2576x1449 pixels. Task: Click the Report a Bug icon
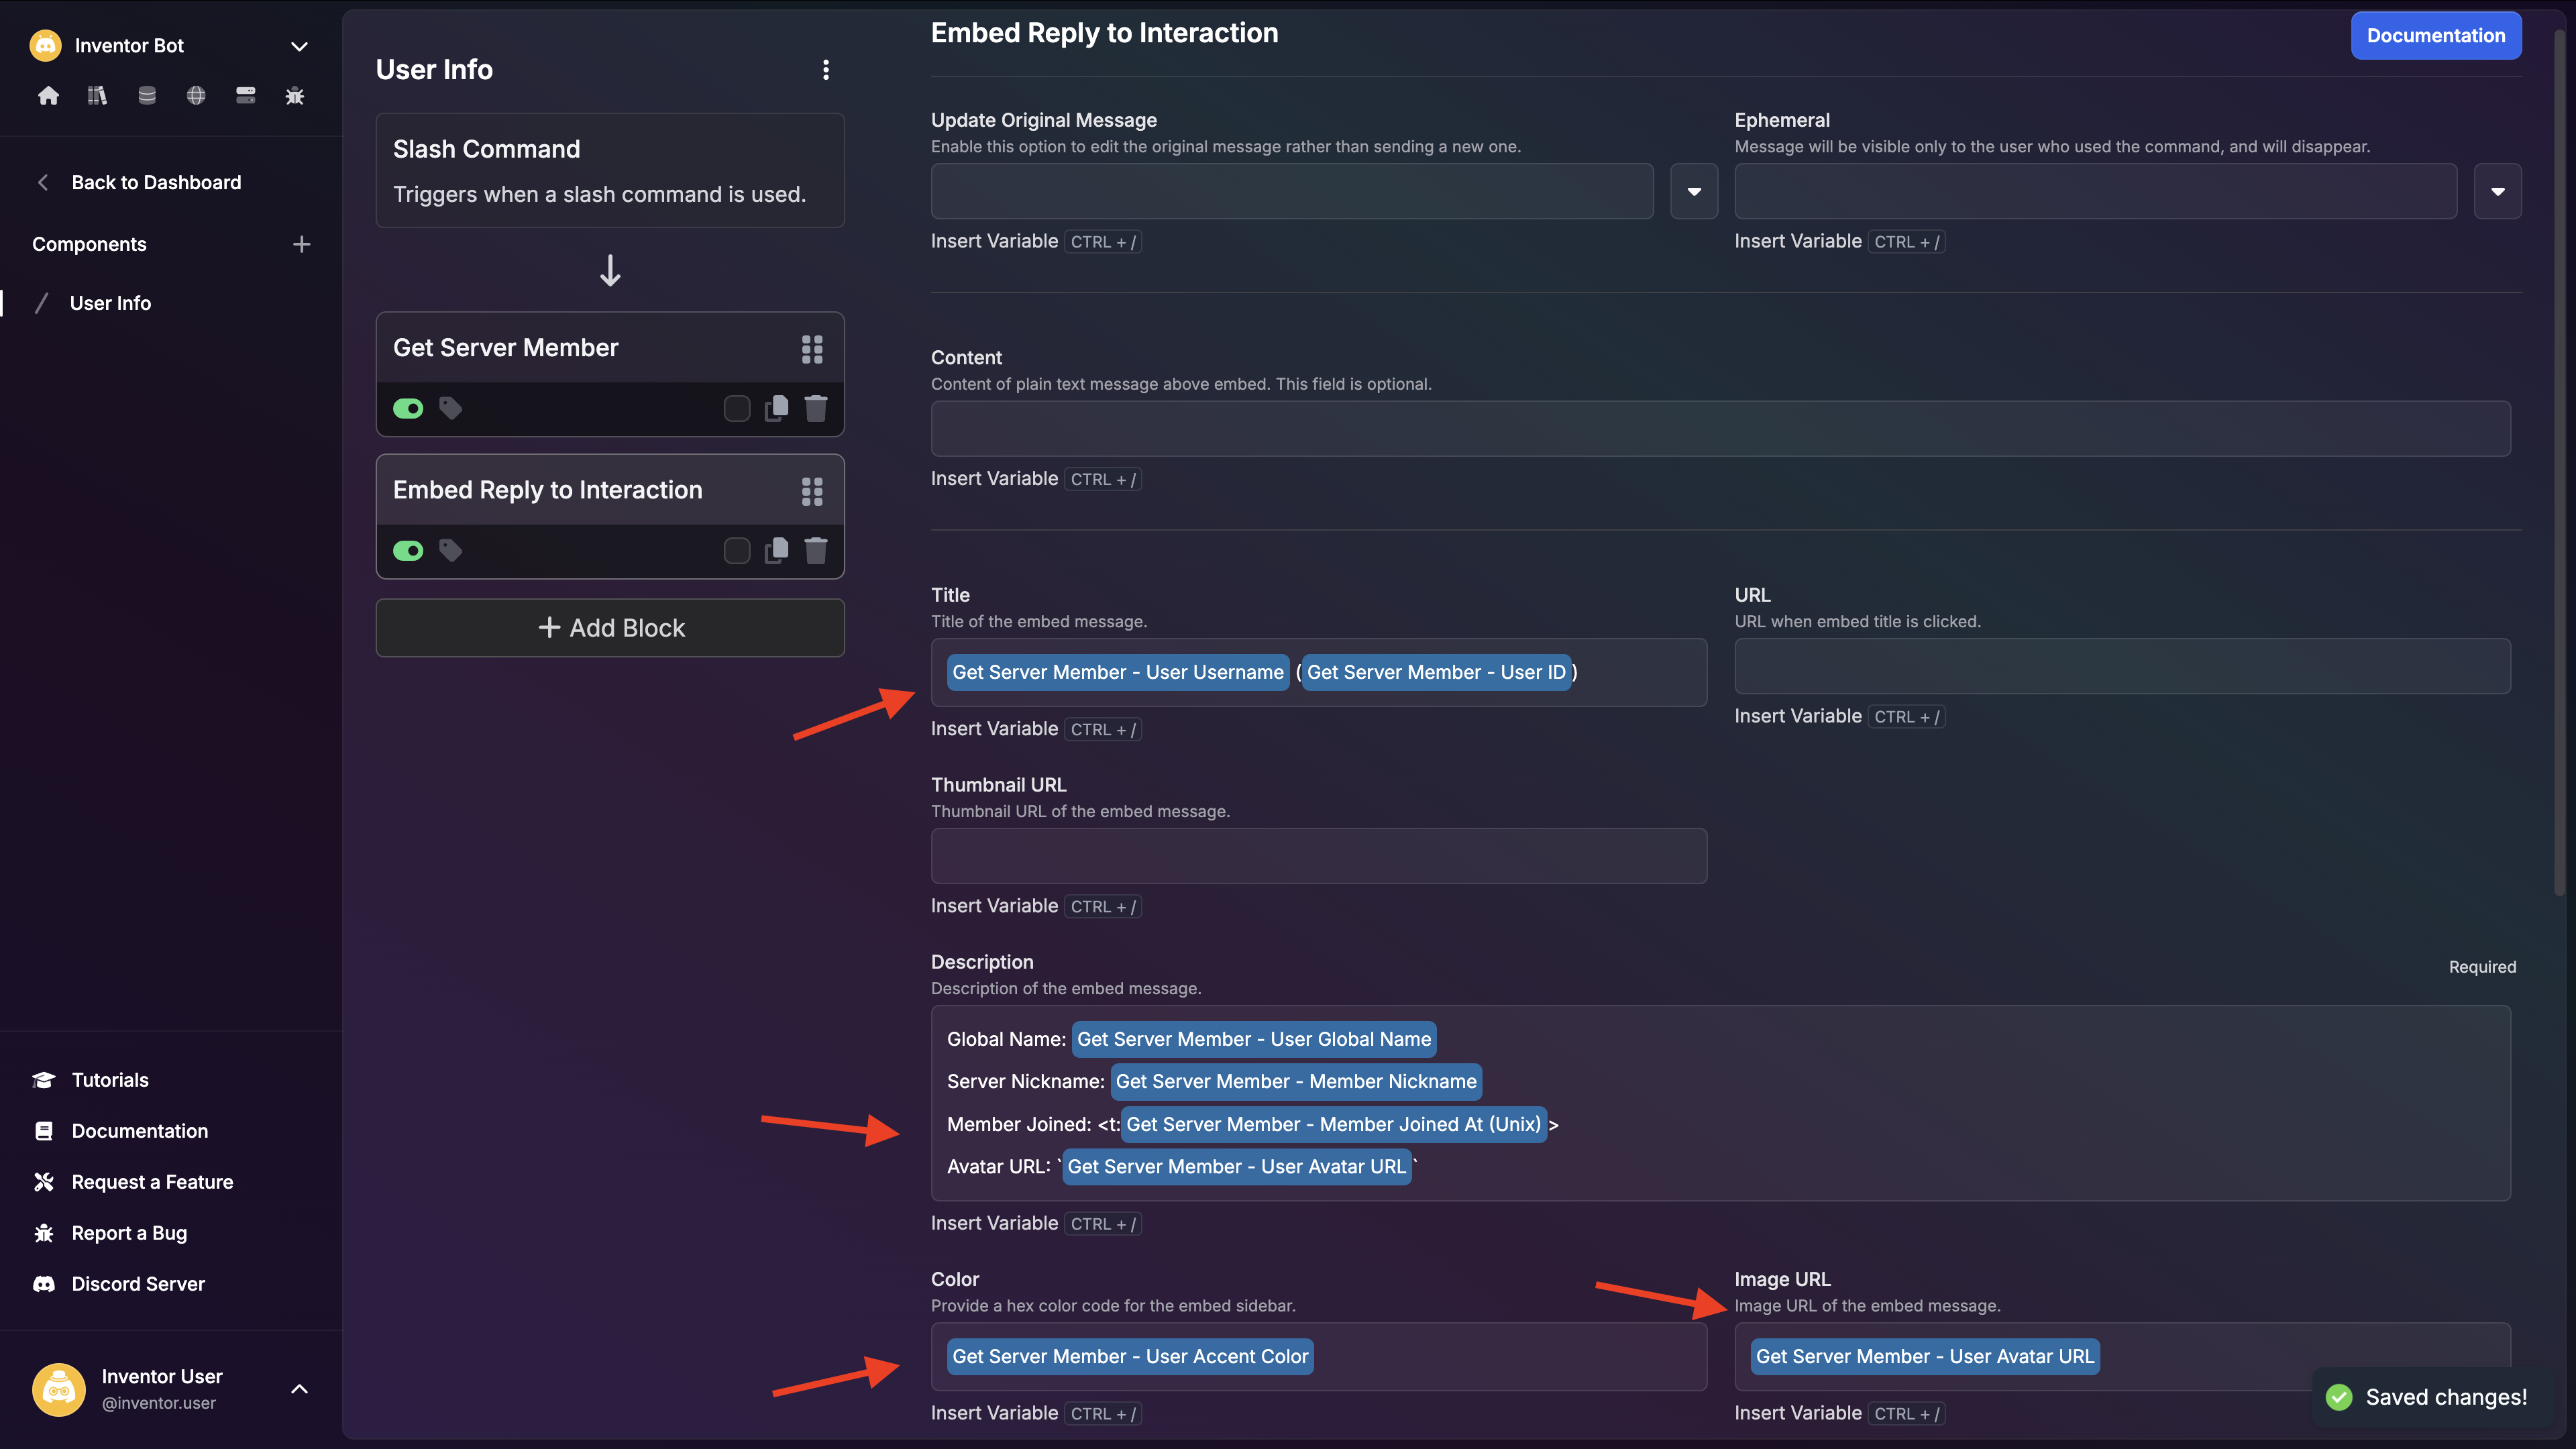point(44,1233)
